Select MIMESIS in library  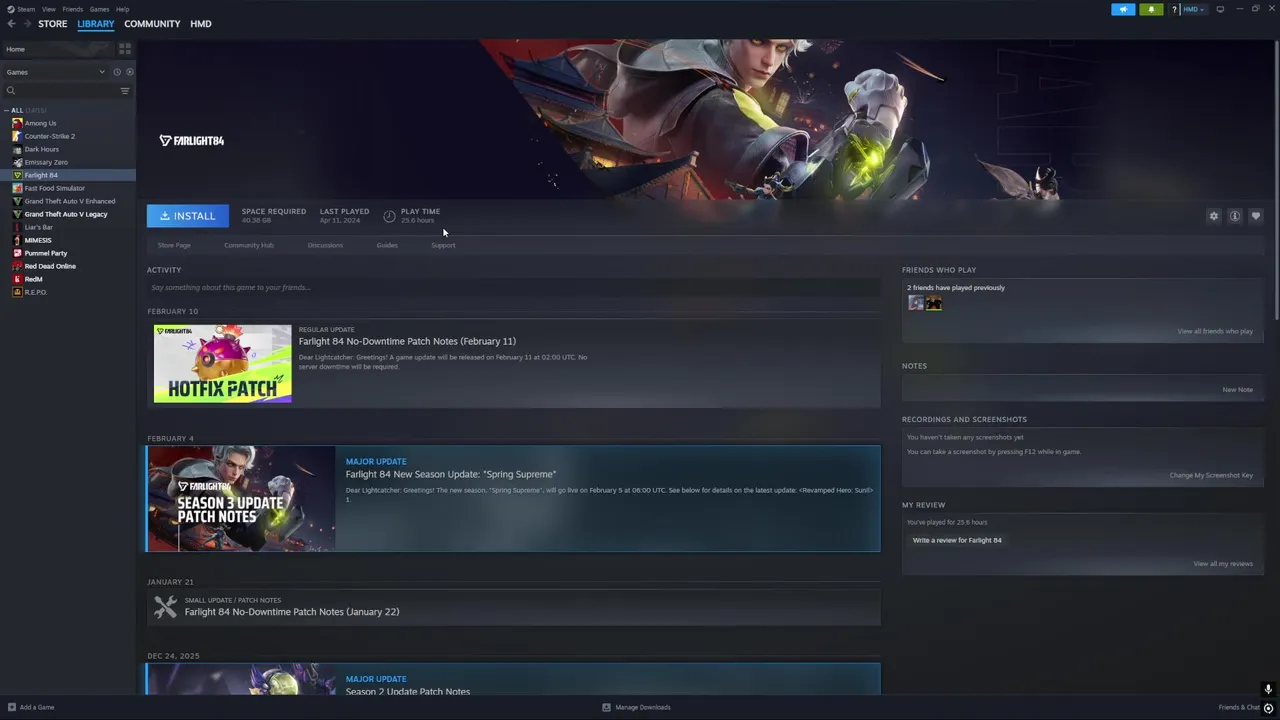68,240
